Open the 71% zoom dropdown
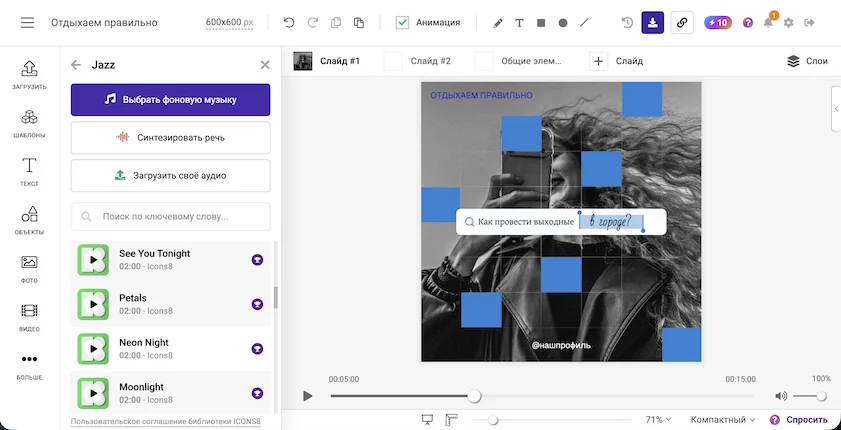The image size is (841, 430). pyautogui.click(x=658, y=420)
